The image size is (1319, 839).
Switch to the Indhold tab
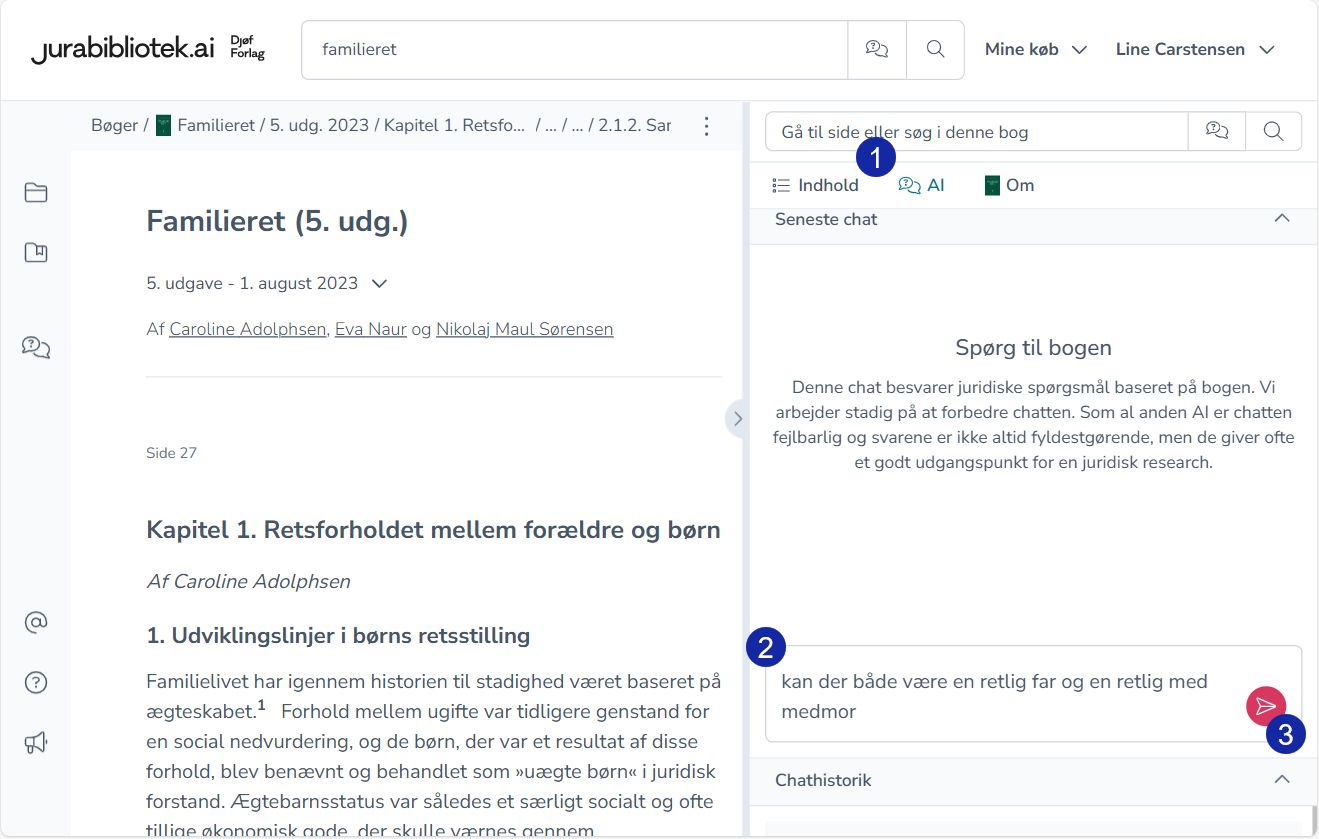coord(816,185)
